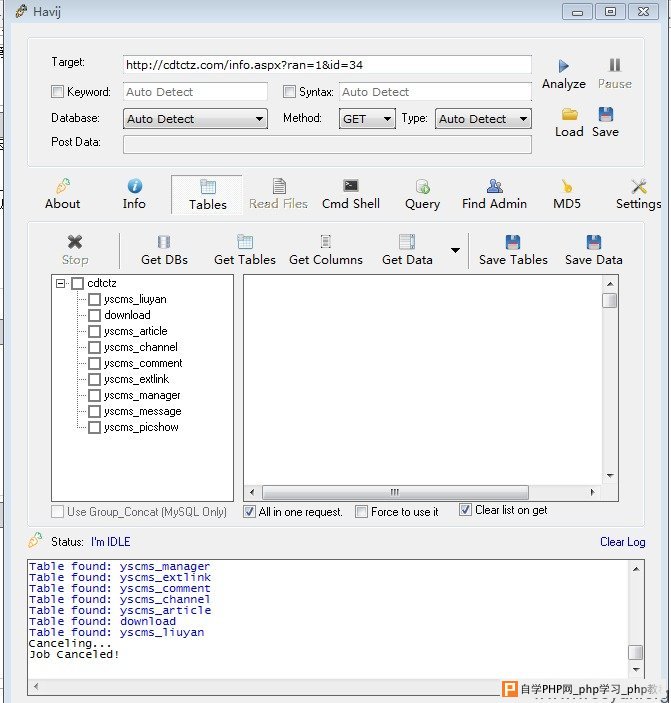The image size is (671, 703).
Task: Open the Method GET dropdown
Action: tap(367, 119)
